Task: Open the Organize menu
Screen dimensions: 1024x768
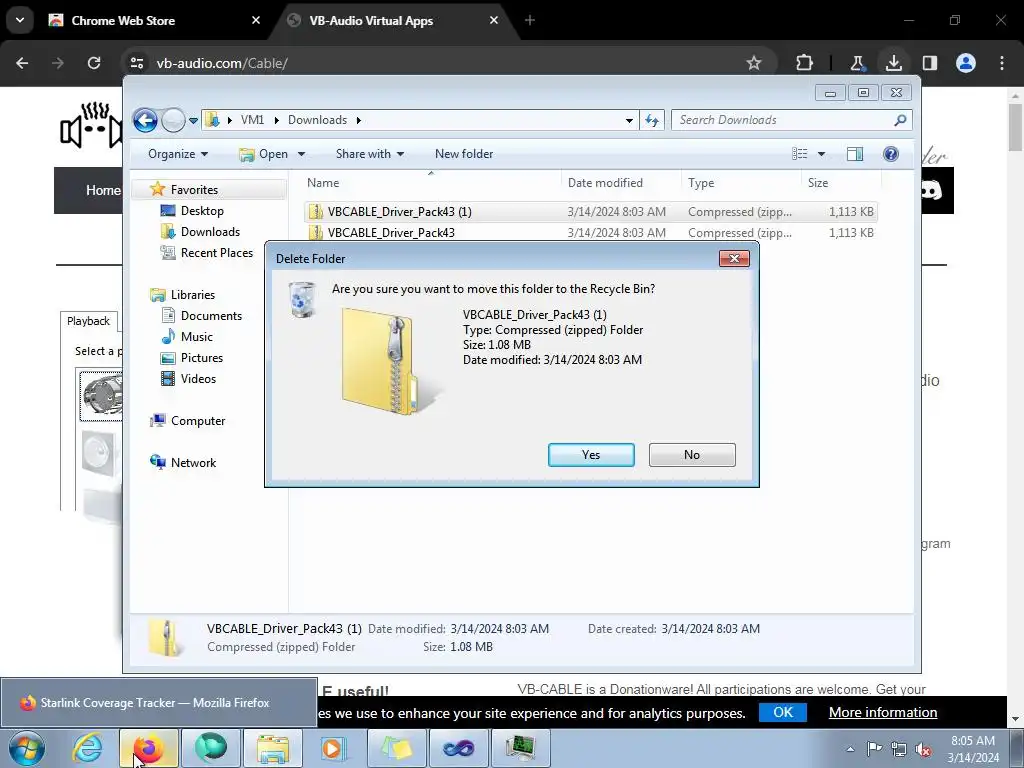Action: (x=178, y=154)
